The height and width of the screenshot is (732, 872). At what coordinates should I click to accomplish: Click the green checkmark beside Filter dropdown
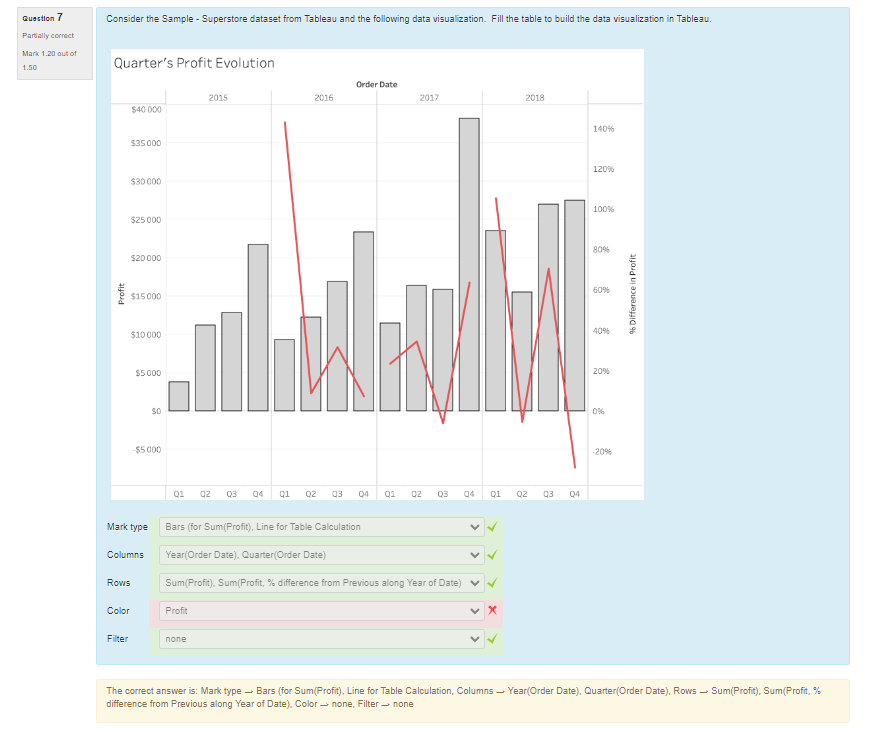click(492, 639)
